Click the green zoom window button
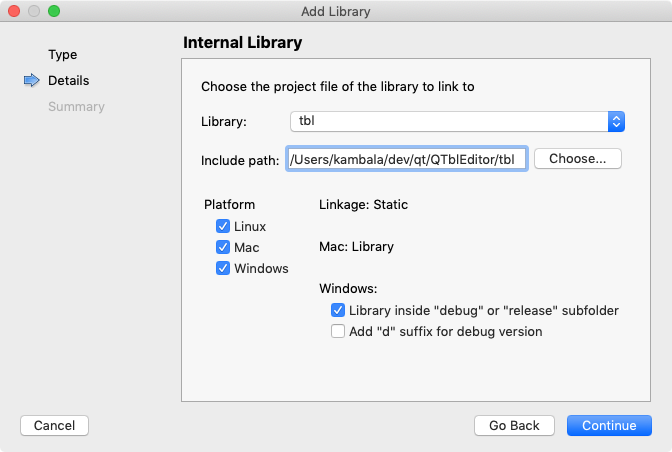 click(54, 12)
